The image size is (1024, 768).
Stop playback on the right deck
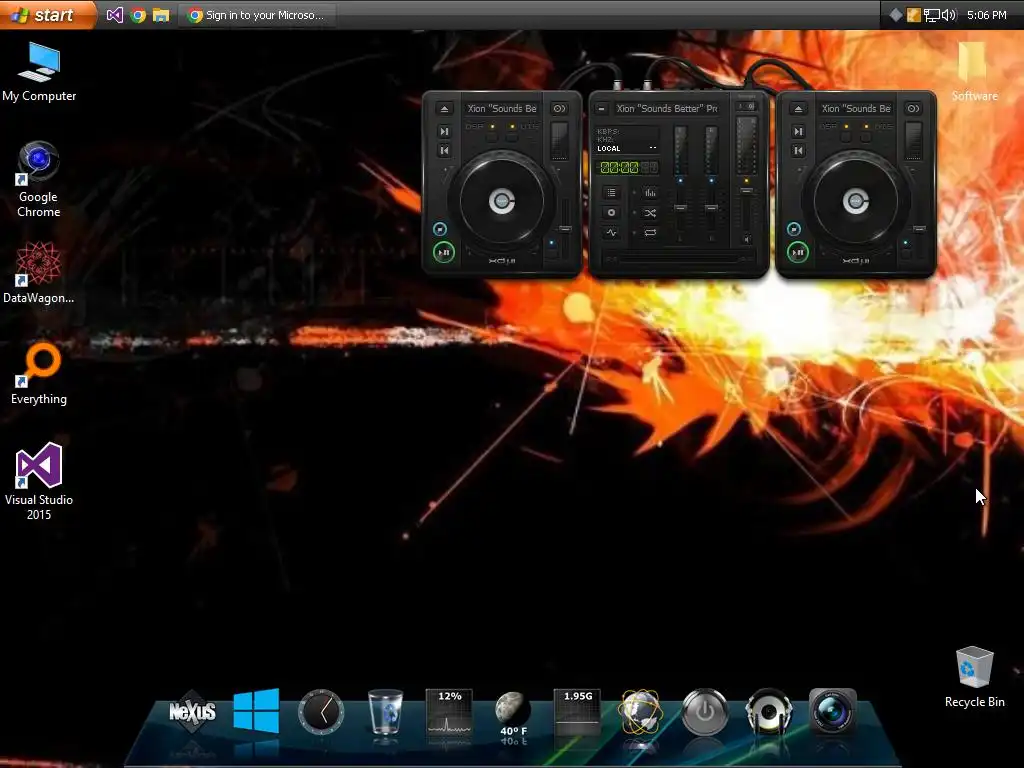click(793, 229)
